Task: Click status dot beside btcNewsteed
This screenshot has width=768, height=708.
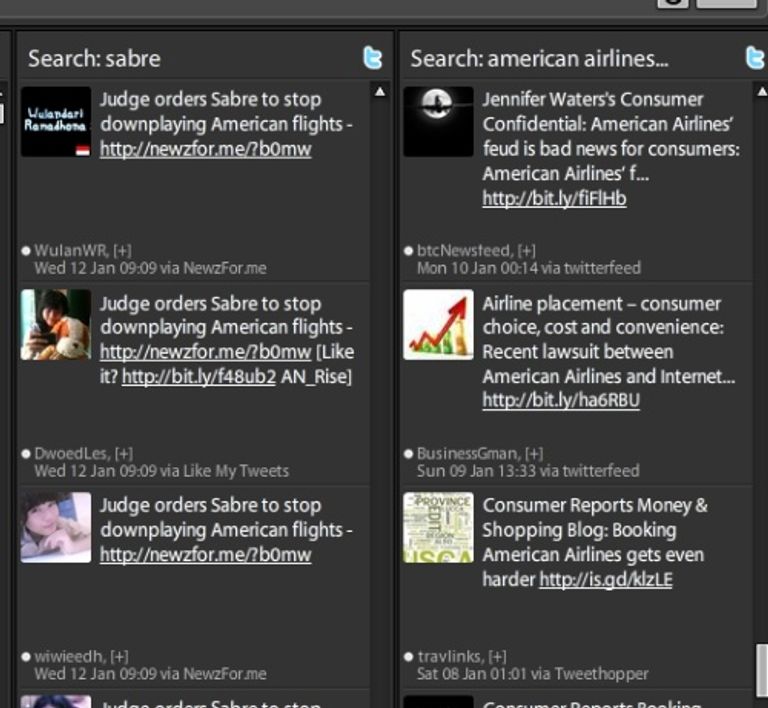Action: (408, 251)
